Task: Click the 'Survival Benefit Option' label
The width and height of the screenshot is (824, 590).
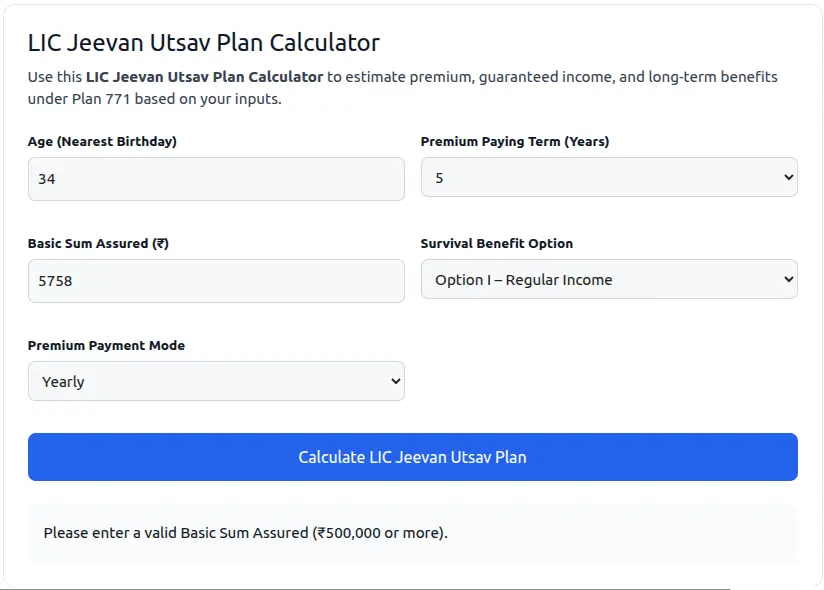Action: (x=496, y=243)
